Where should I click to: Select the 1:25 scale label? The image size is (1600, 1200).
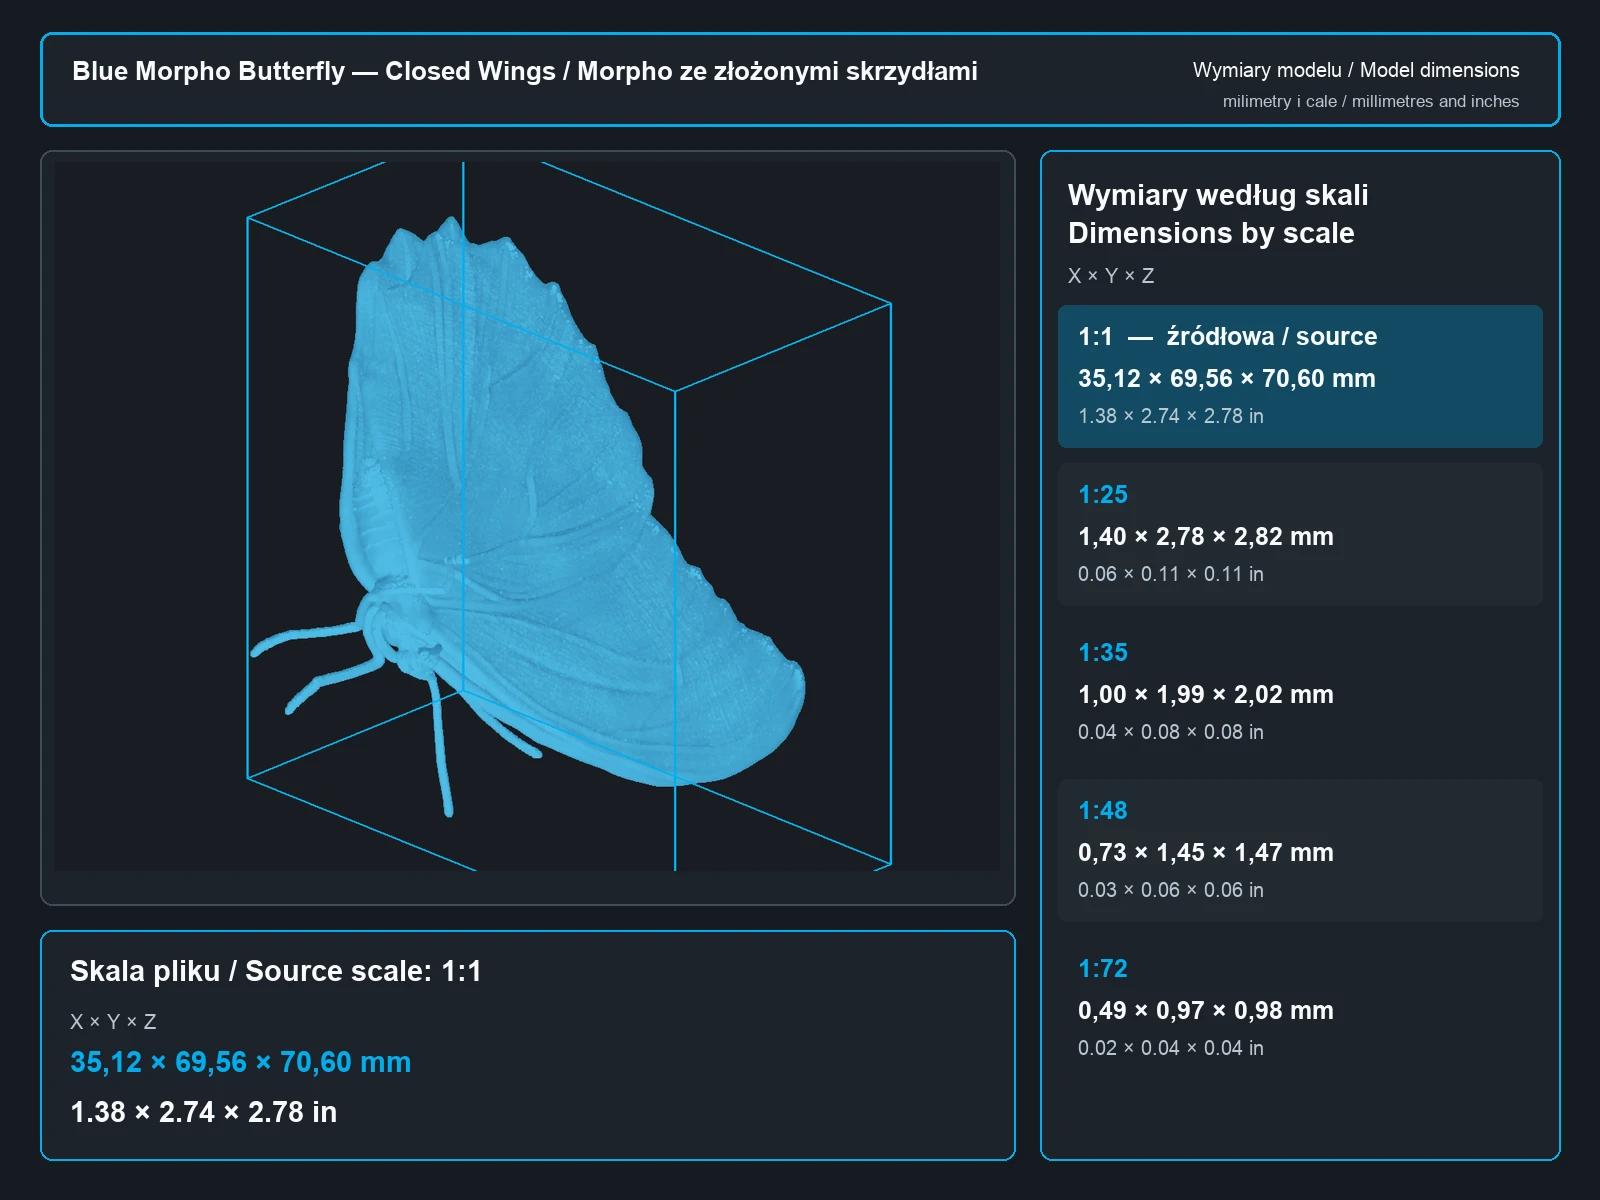point(1103,495)
